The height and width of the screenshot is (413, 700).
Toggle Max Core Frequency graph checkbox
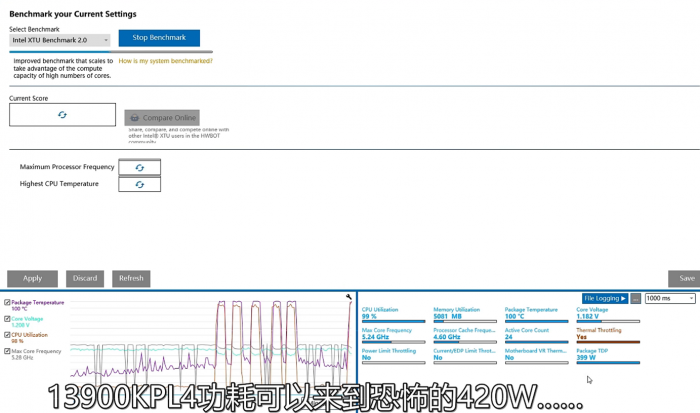7,351
